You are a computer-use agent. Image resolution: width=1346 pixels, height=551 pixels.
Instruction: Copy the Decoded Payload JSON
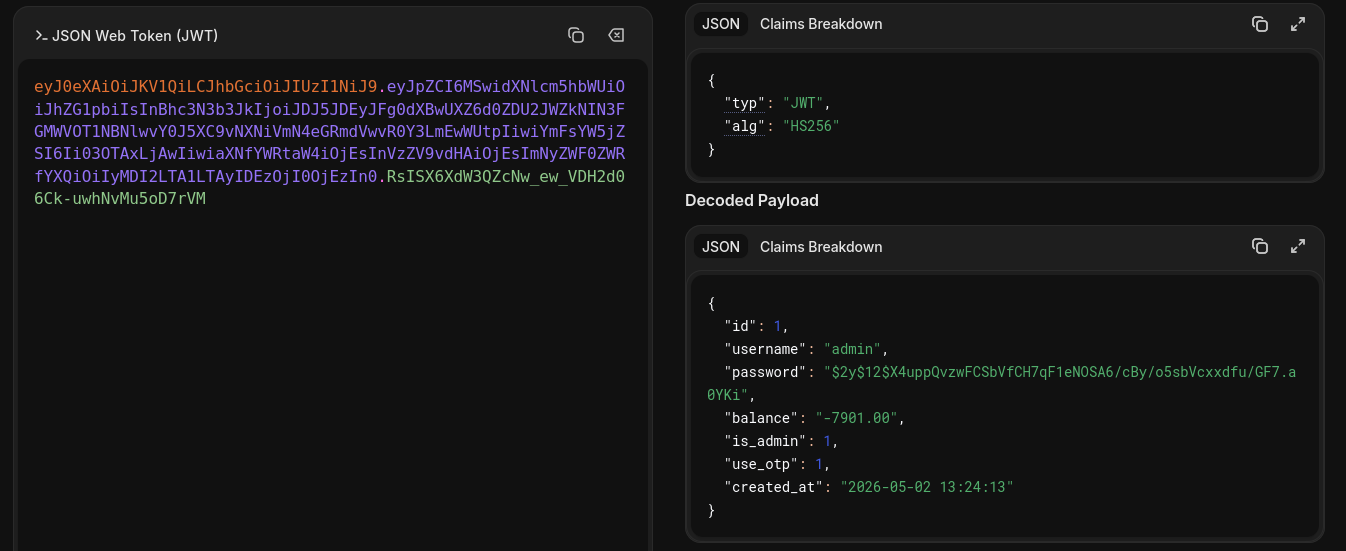(1260, 246)
